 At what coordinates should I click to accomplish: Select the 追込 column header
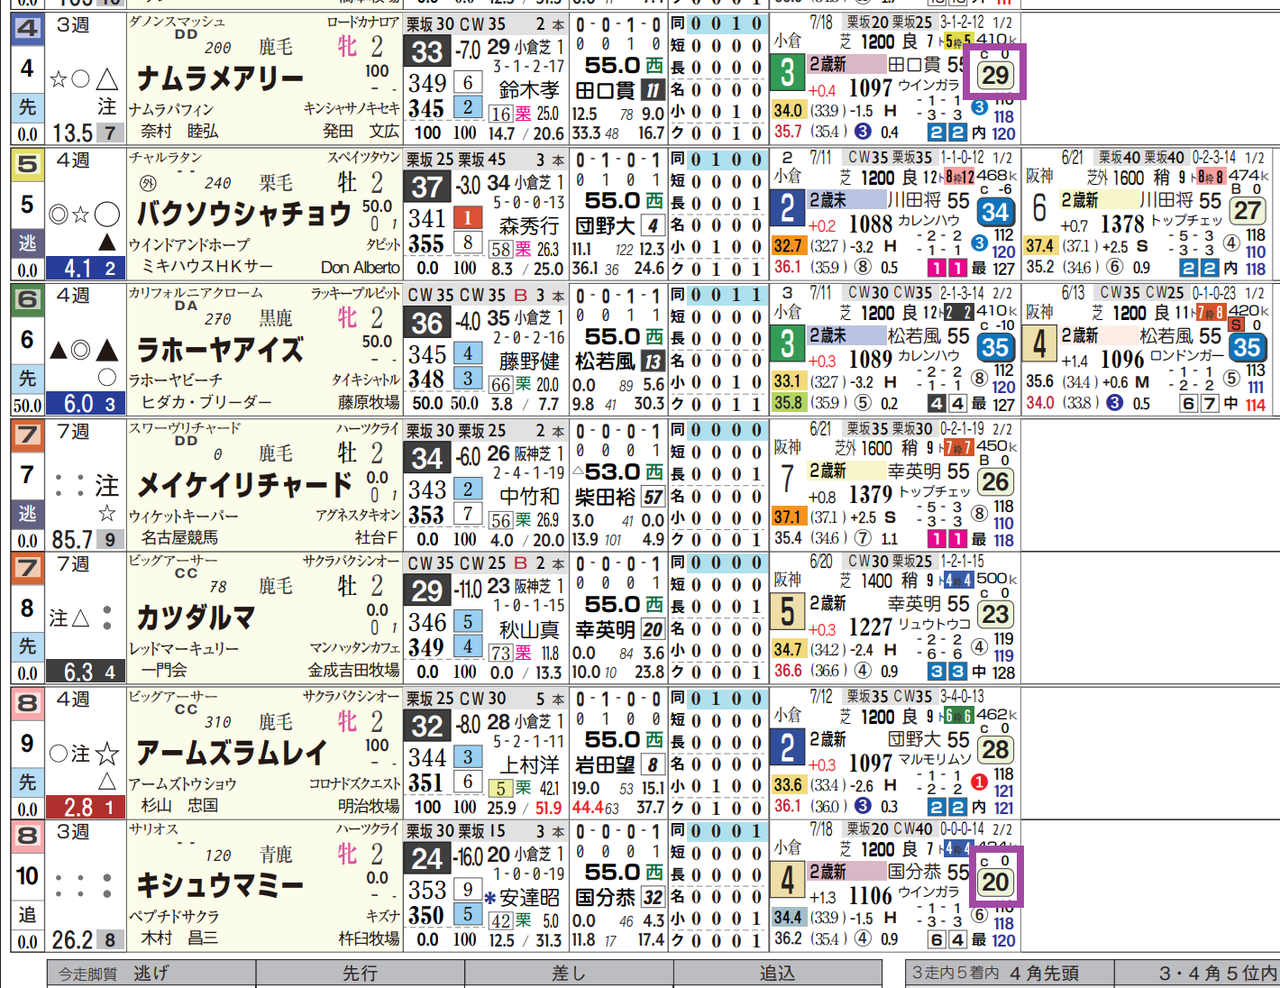click(x=777, y=973)
